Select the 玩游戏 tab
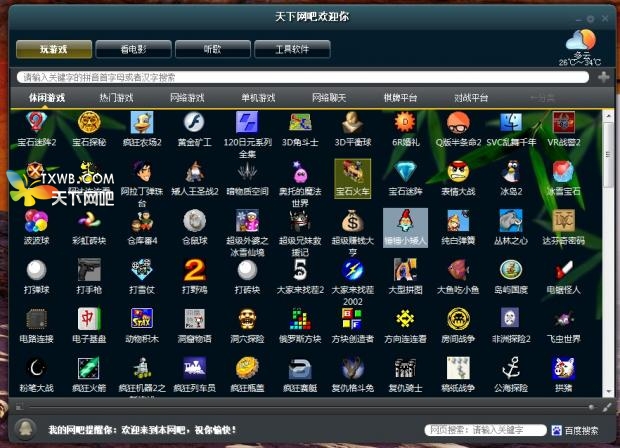The height and width of the screenshot is (448, 620). point(54,49)
